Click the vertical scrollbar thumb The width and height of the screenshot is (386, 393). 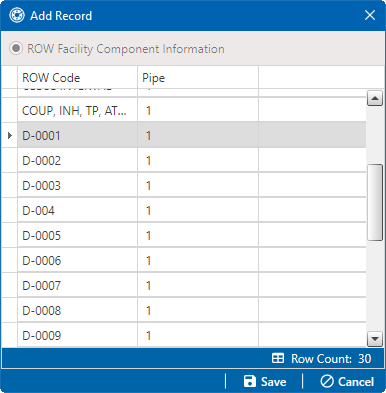click(375, 202)
